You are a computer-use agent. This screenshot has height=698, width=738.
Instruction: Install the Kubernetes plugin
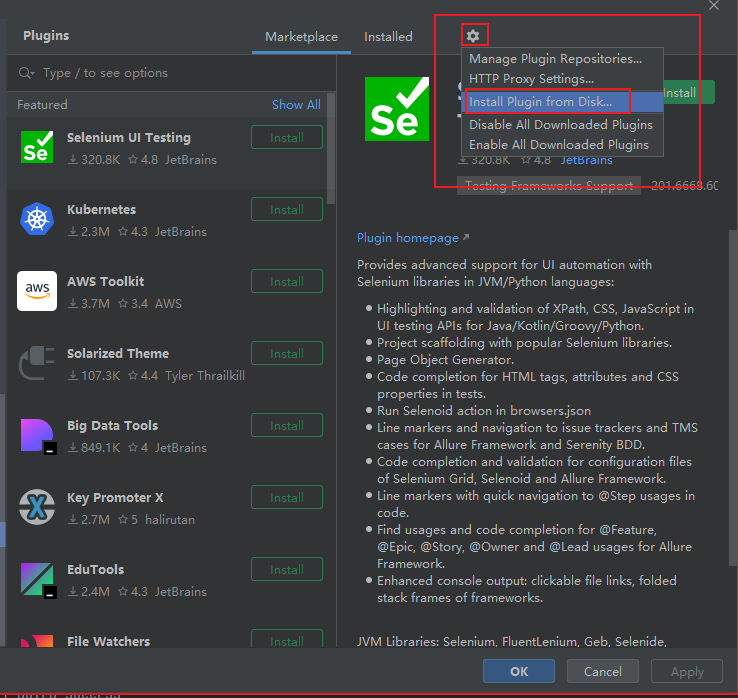click(287, 209)
